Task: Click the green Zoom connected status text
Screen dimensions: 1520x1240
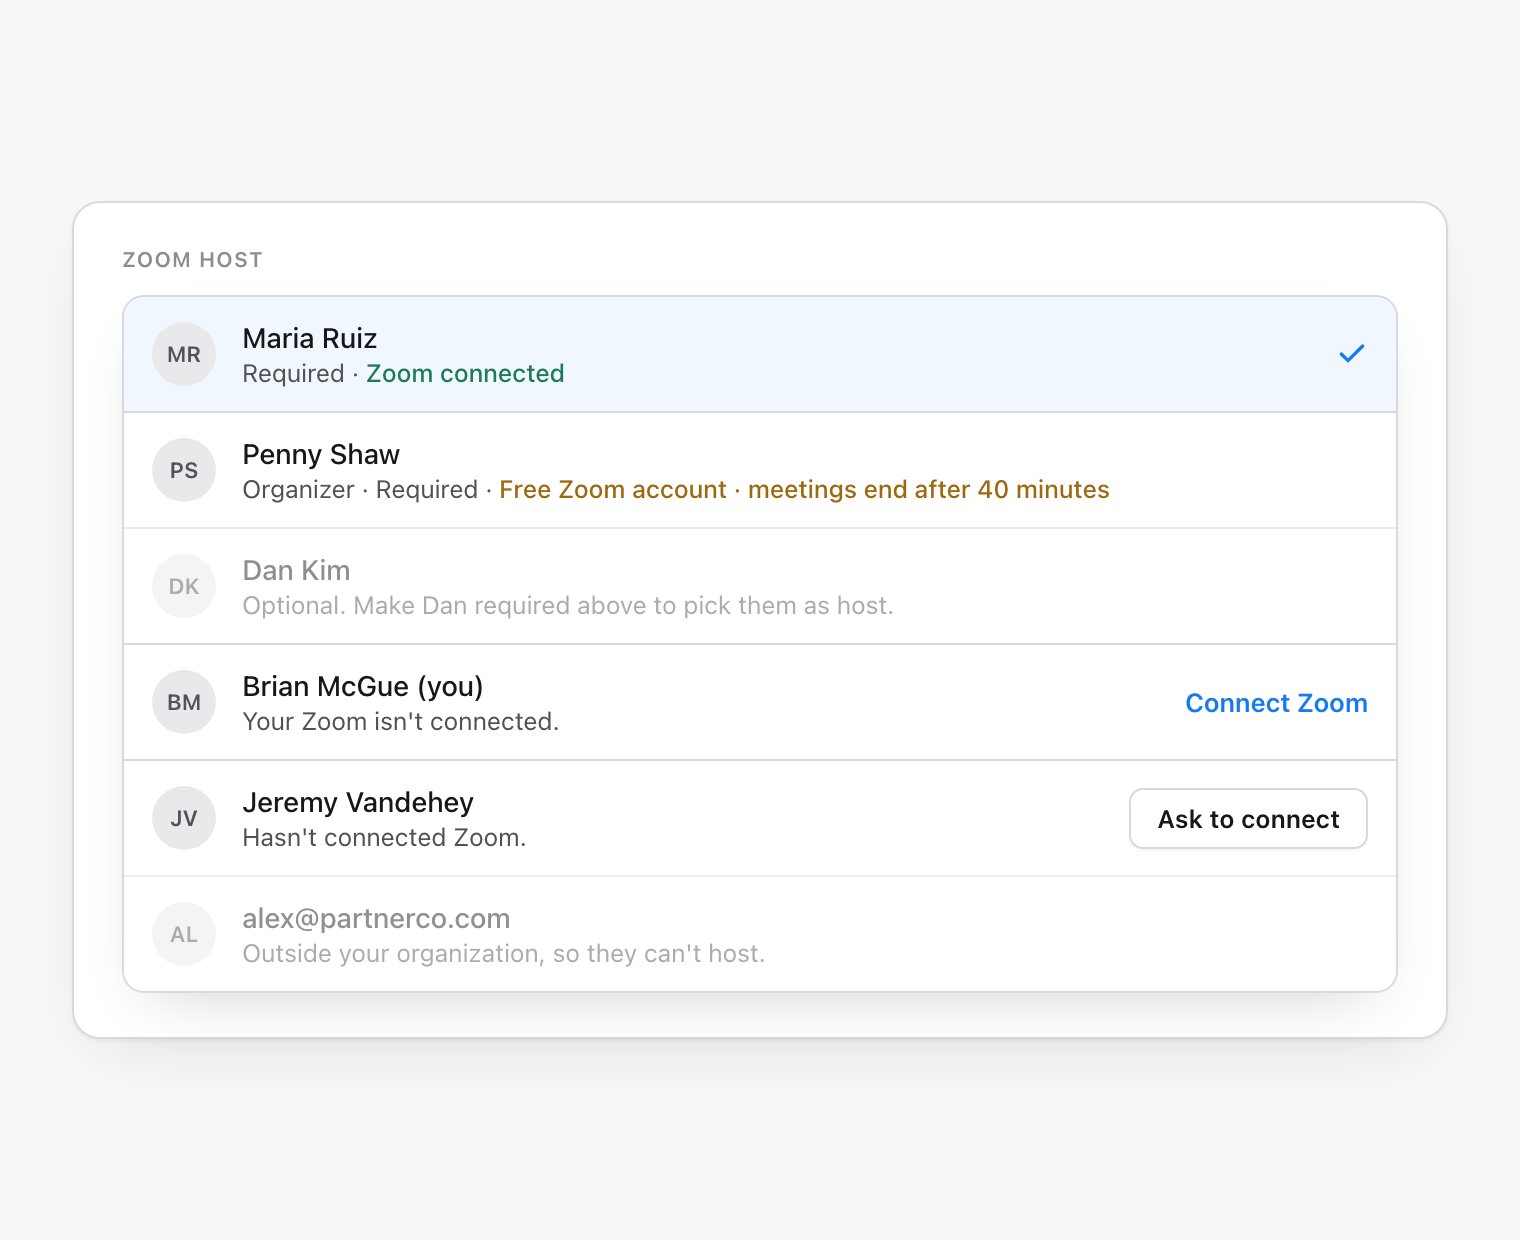Action: (x=465, y=374)
